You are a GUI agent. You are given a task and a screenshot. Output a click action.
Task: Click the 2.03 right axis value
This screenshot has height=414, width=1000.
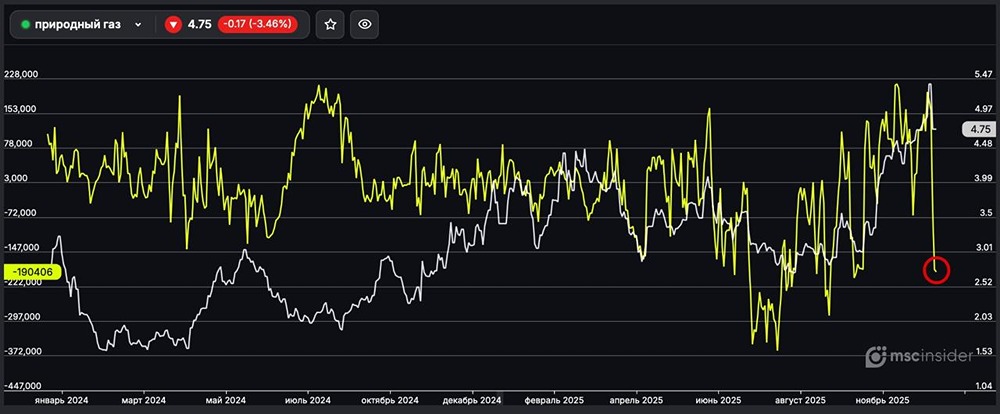point(984,317)
